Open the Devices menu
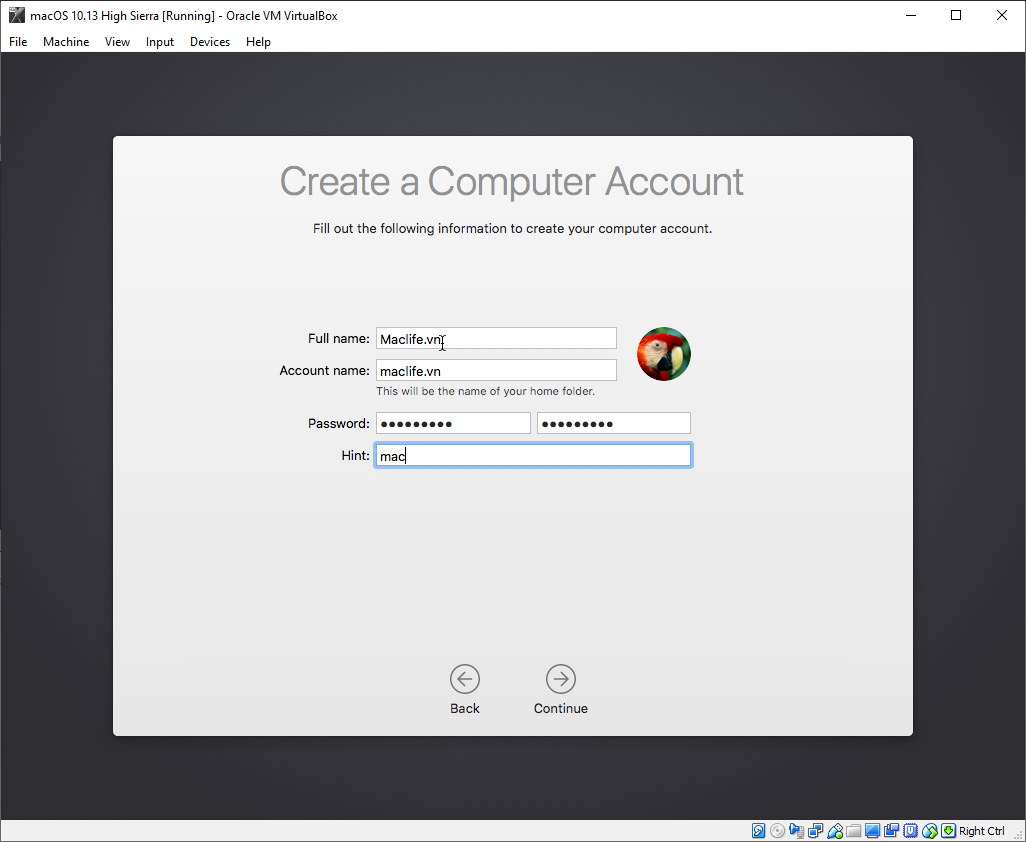The image size is (1026, 842). tap(209, 41)
